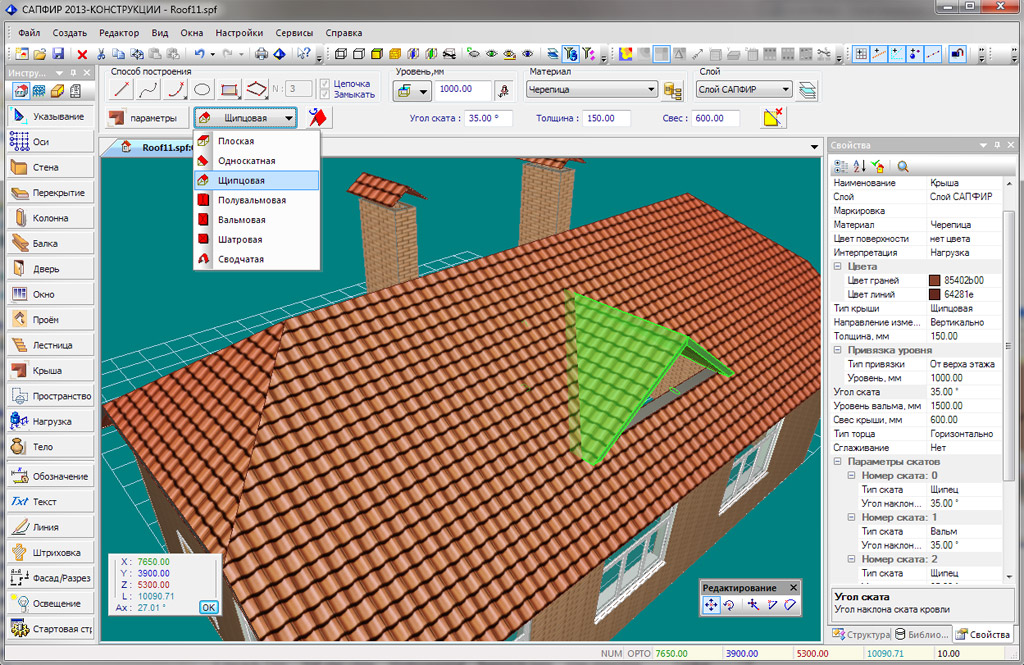Collapse the Цвета property group
1024x665 pixels.
point(837,267)
